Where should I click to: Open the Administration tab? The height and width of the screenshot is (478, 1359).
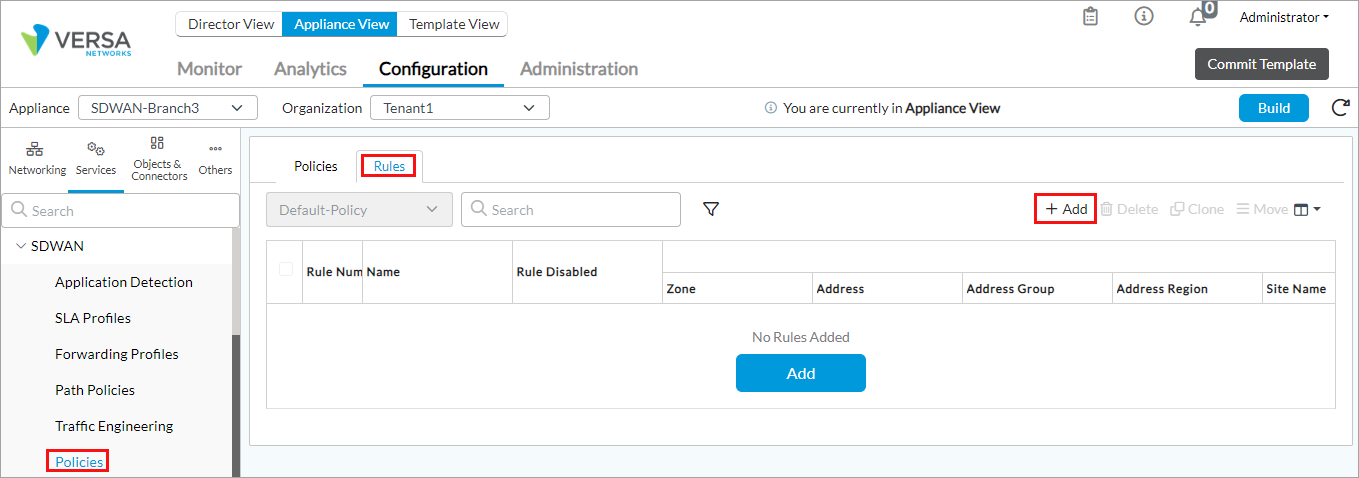pyautogui.click(x=579, y=69)
